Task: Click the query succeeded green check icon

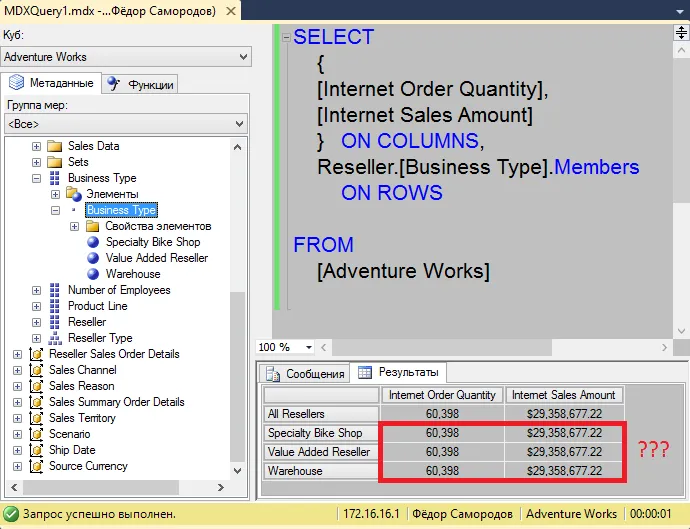Action: tap(11, 514)
